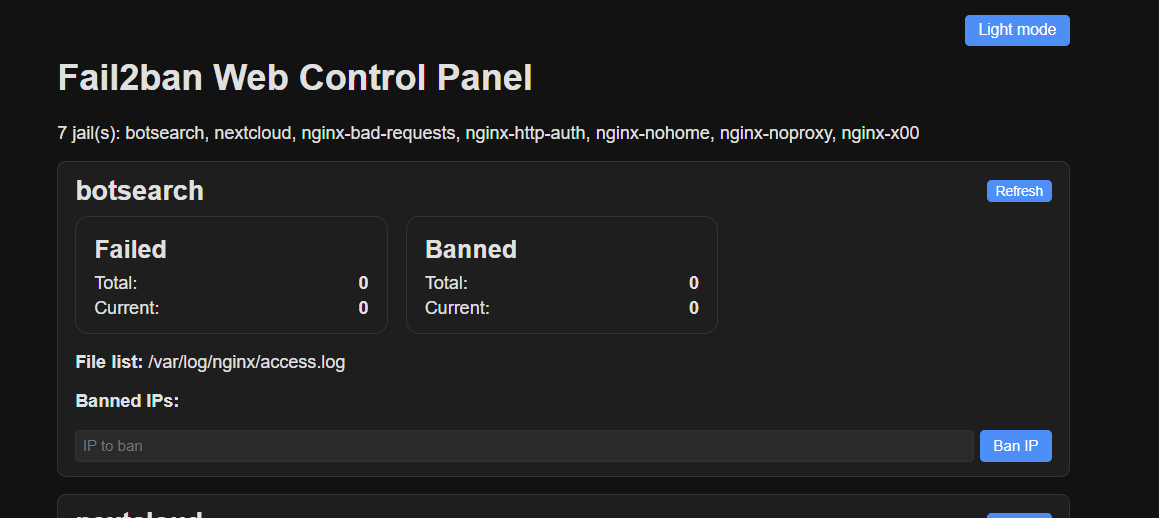Click the 'Banned IPs:' label

pyautogui.click(x=127, y=401)
